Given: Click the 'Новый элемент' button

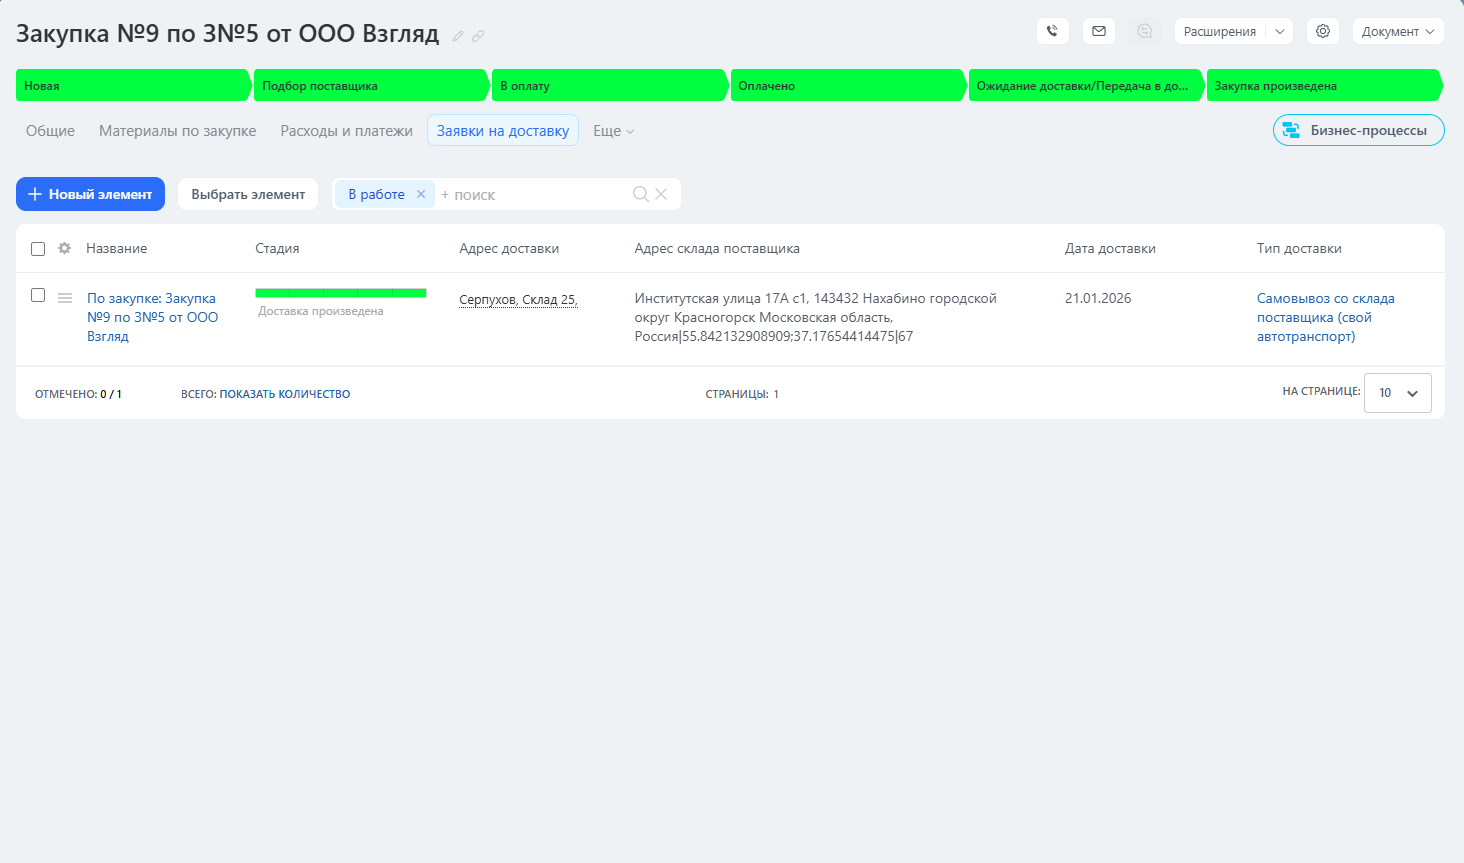Looking at the screenshot, I should 90,194.
